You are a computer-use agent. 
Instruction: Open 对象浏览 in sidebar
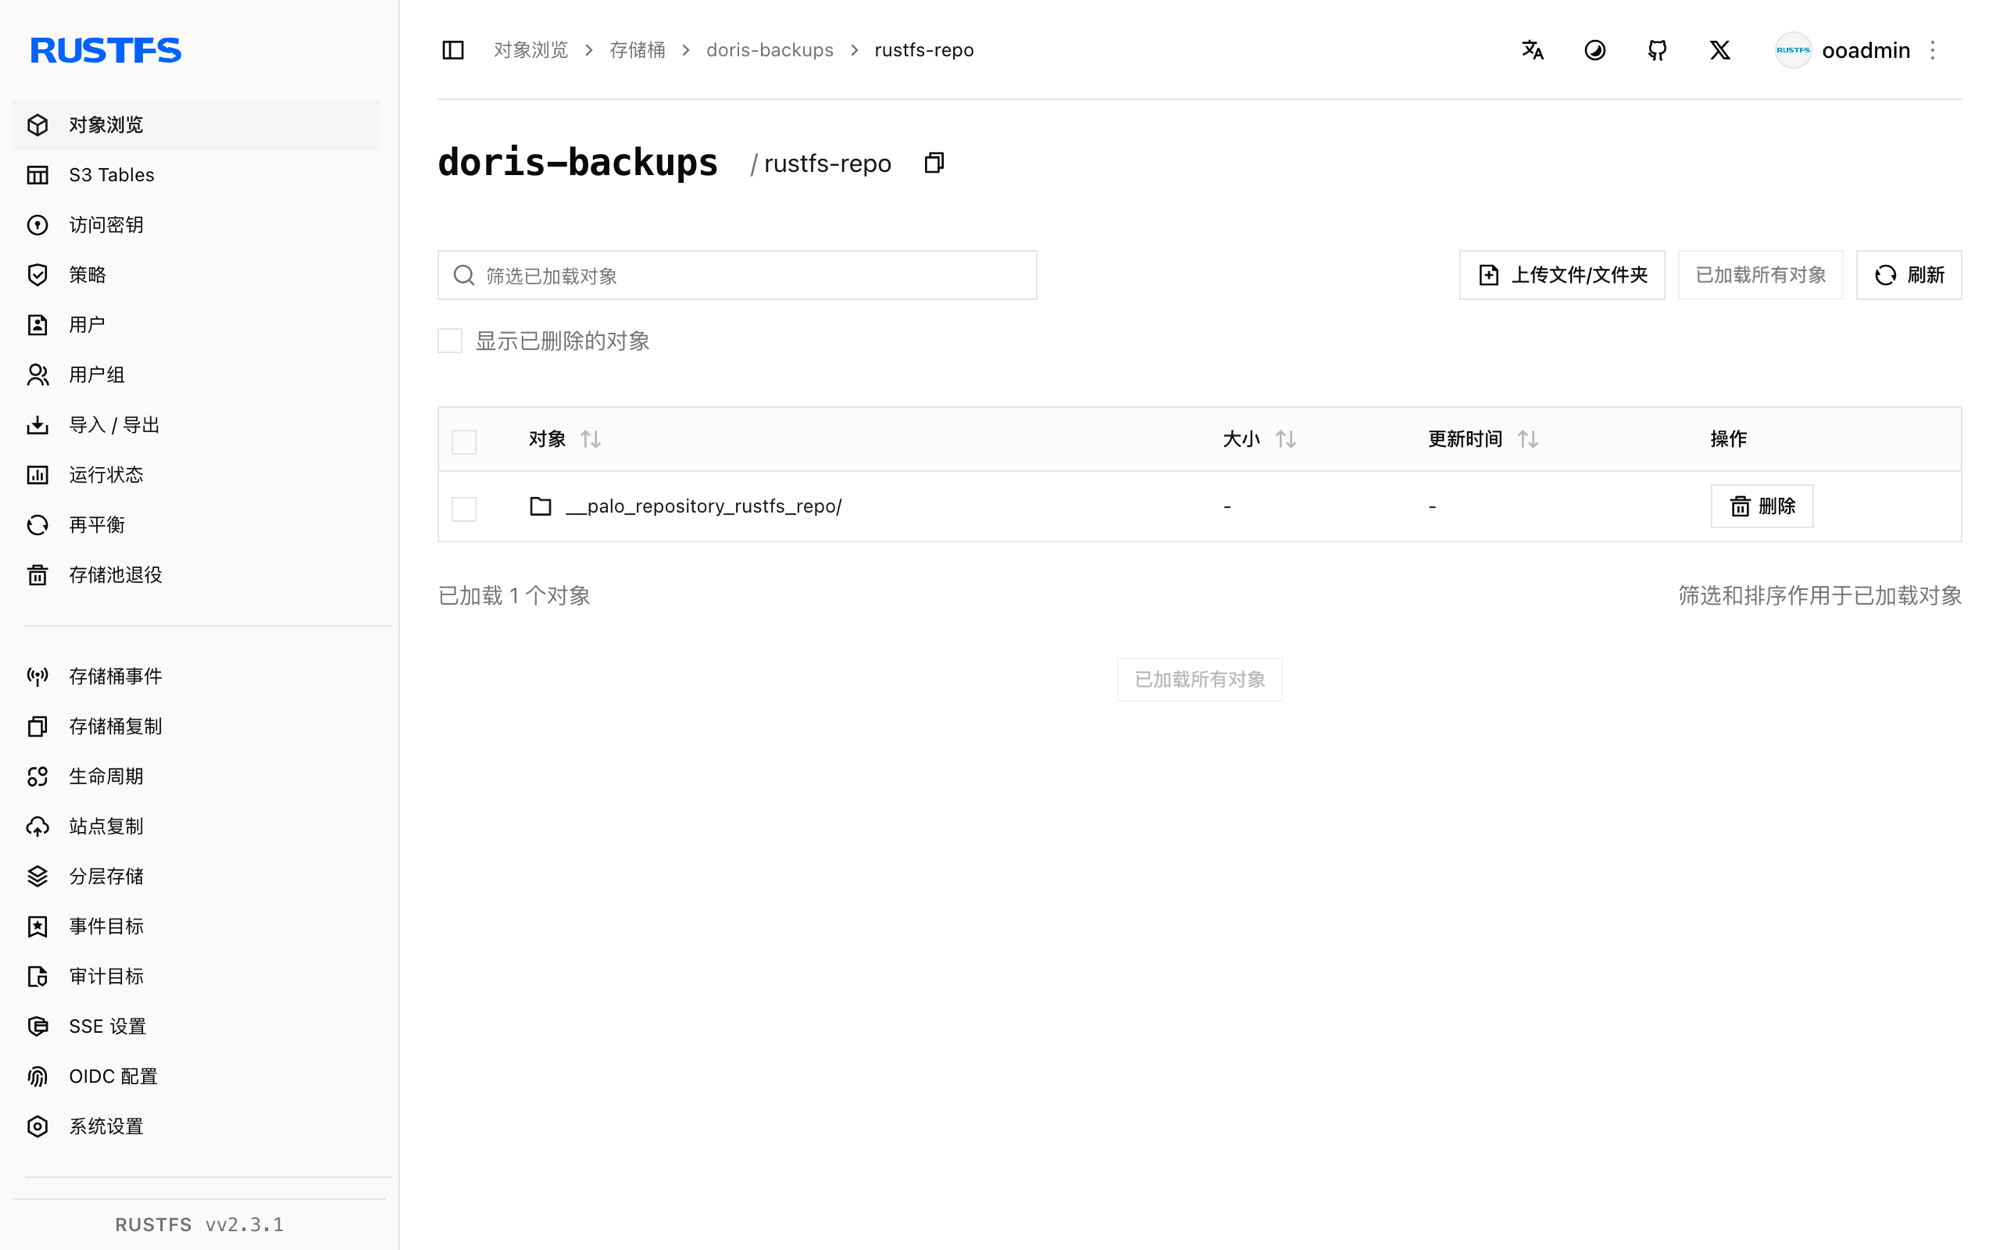pyautogui.click(x=196, y=125)
